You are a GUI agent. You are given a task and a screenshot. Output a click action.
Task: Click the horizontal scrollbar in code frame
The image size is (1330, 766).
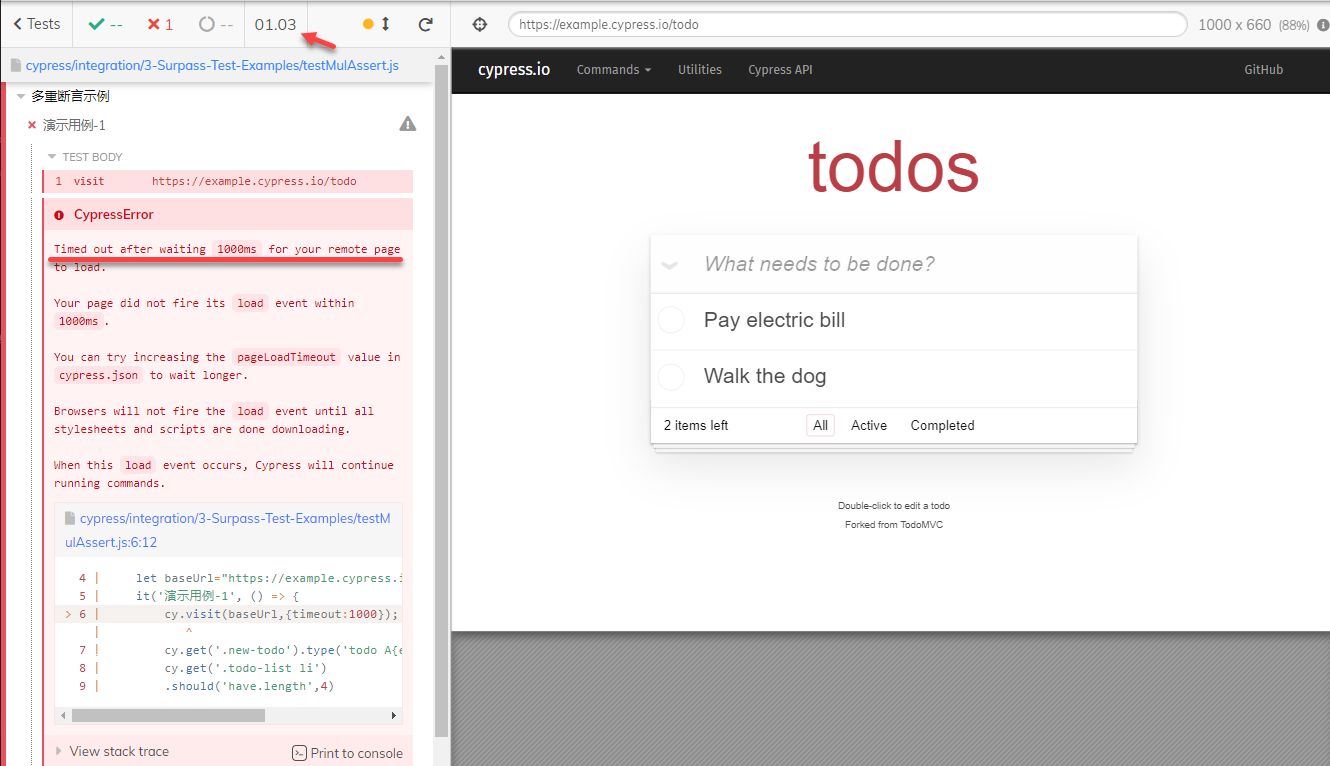tap(168, 715)
